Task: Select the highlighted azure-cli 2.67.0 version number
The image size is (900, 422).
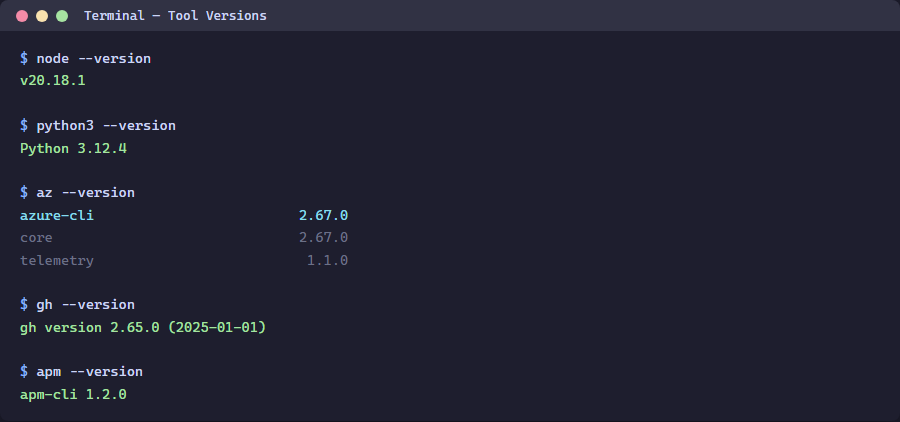Action: pyautogui.click(x=323, y=215)
